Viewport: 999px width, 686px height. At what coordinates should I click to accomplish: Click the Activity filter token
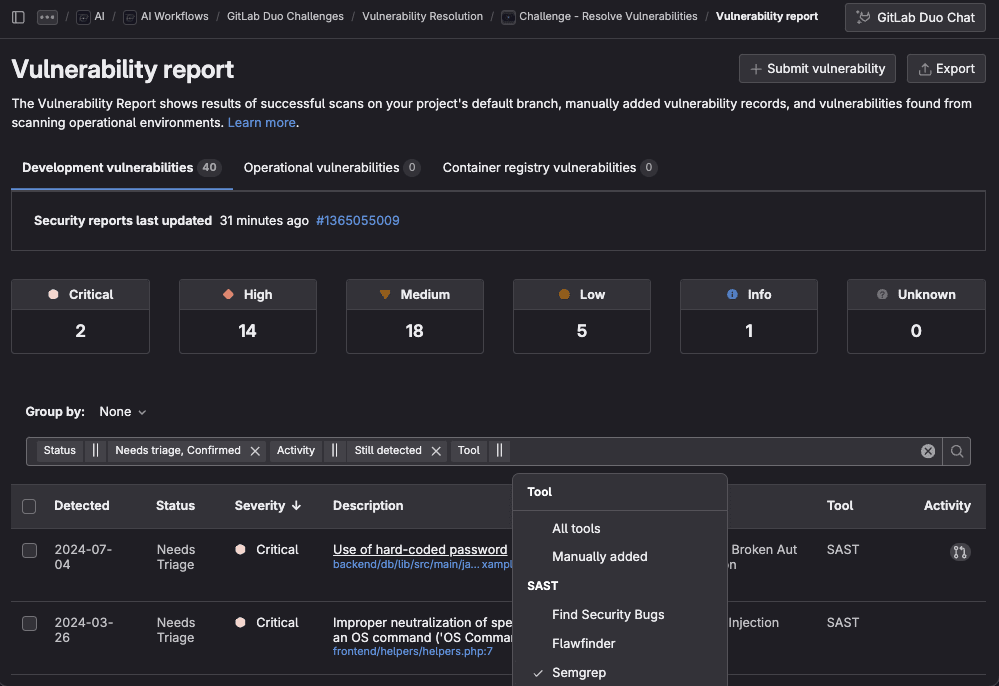tap(296, 450)
